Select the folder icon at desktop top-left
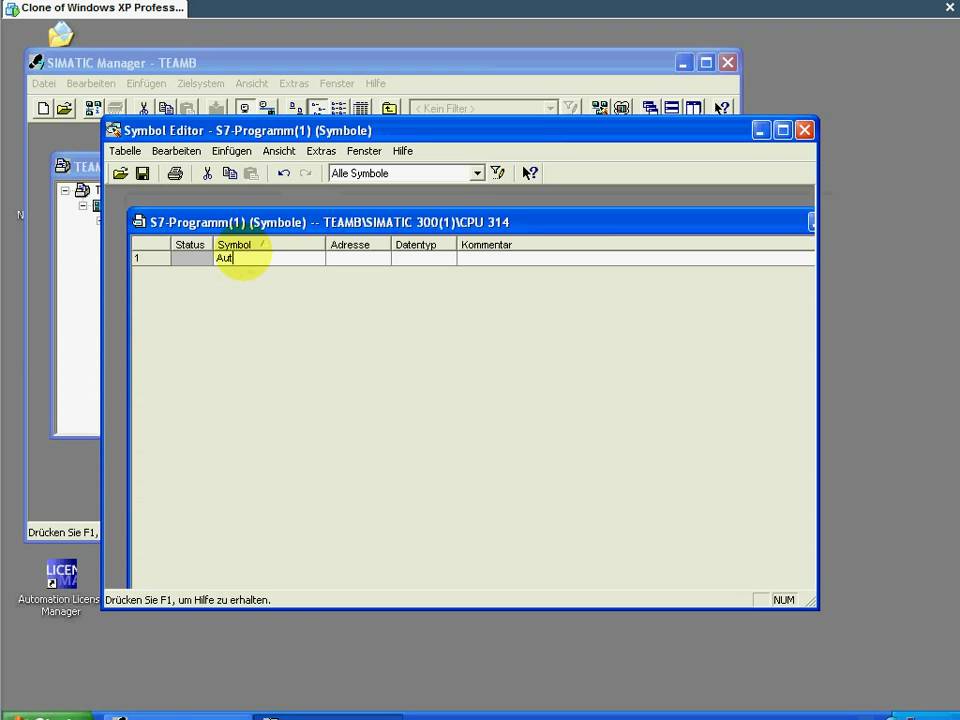The width and height of the screenshot is (960, 720). (61, 34)
